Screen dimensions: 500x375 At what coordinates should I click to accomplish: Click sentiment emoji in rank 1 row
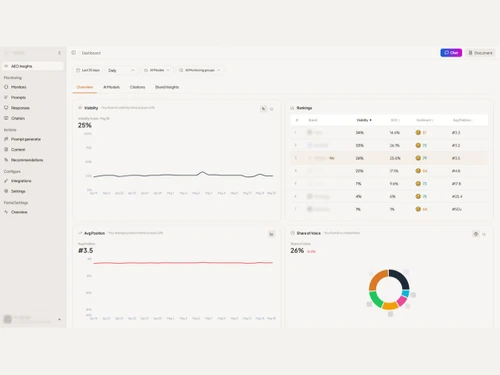tap(418, 133)
